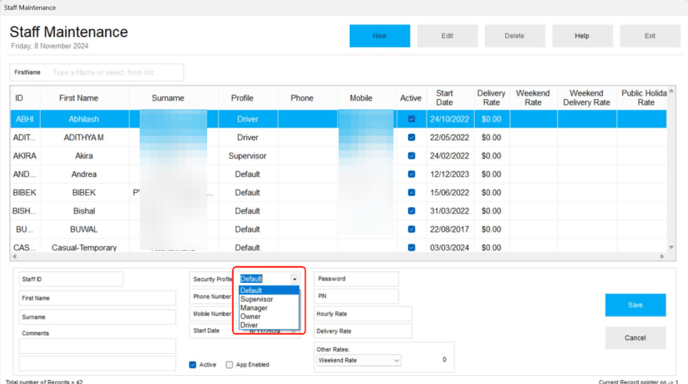Select the Bishal staff row

pyautogui.click(x=338, y=211)
